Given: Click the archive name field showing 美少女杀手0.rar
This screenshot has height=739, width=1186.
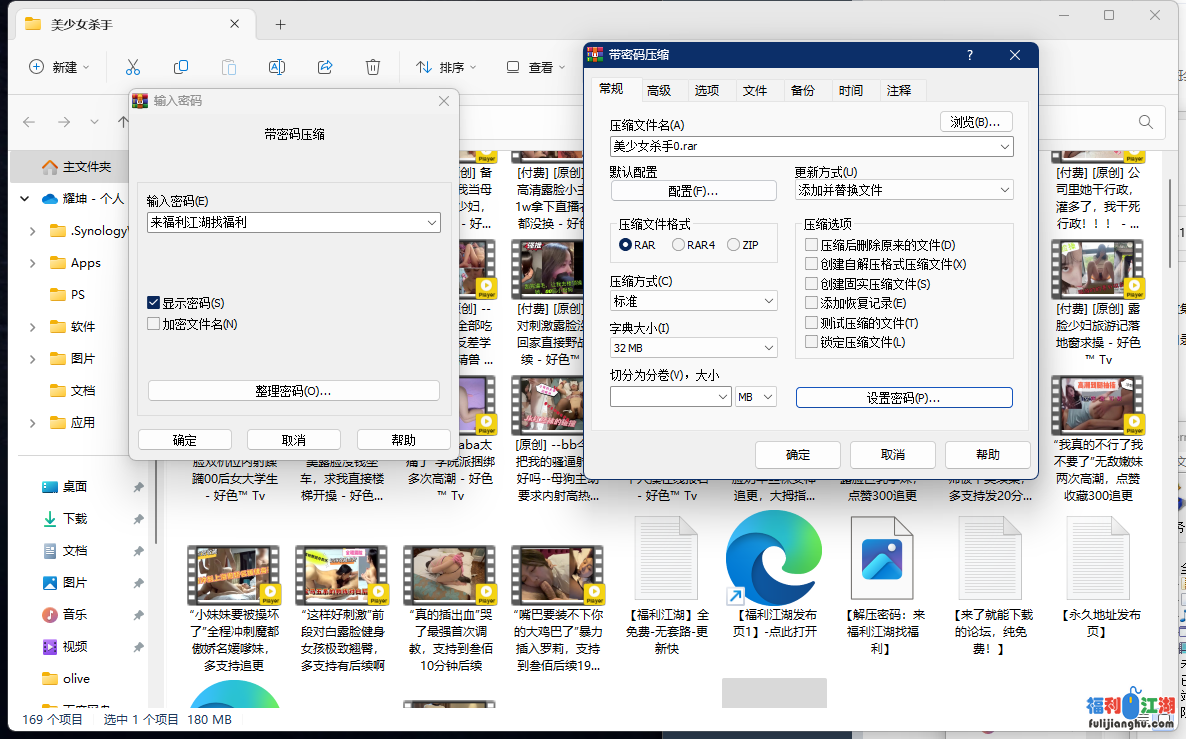Looking at the screenshot, I should click(x=803, y=146).
